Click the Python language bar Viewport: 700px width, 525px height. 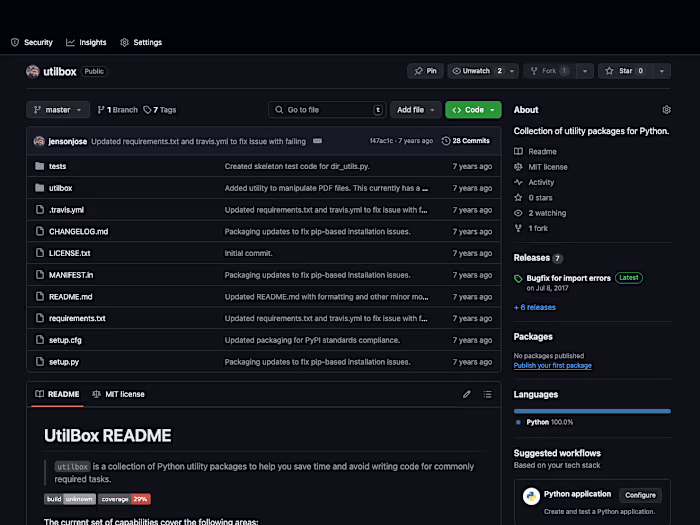click(592, 411)
